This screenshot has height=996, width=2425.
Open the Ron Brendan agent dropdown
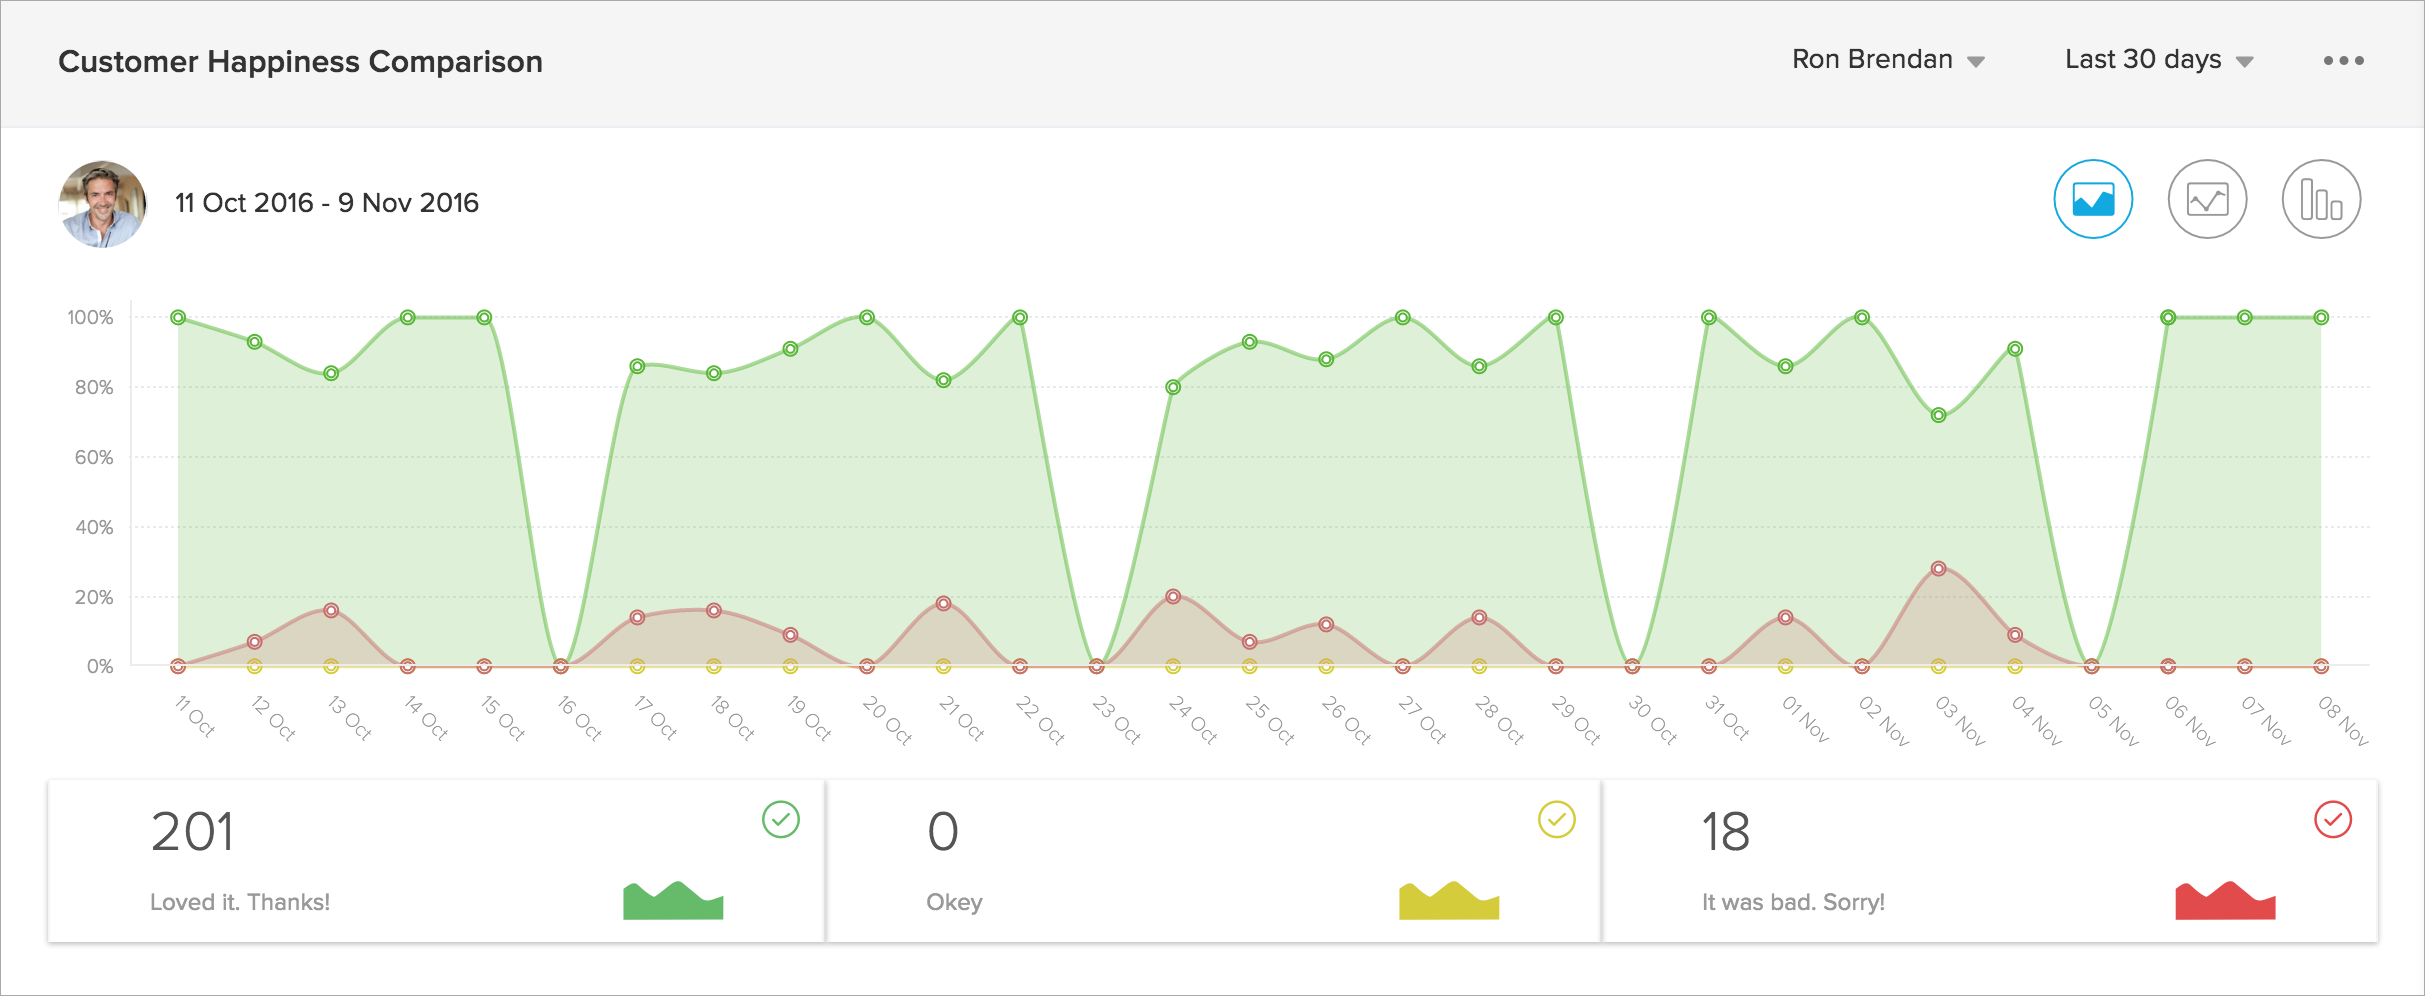click(1887, 60)
